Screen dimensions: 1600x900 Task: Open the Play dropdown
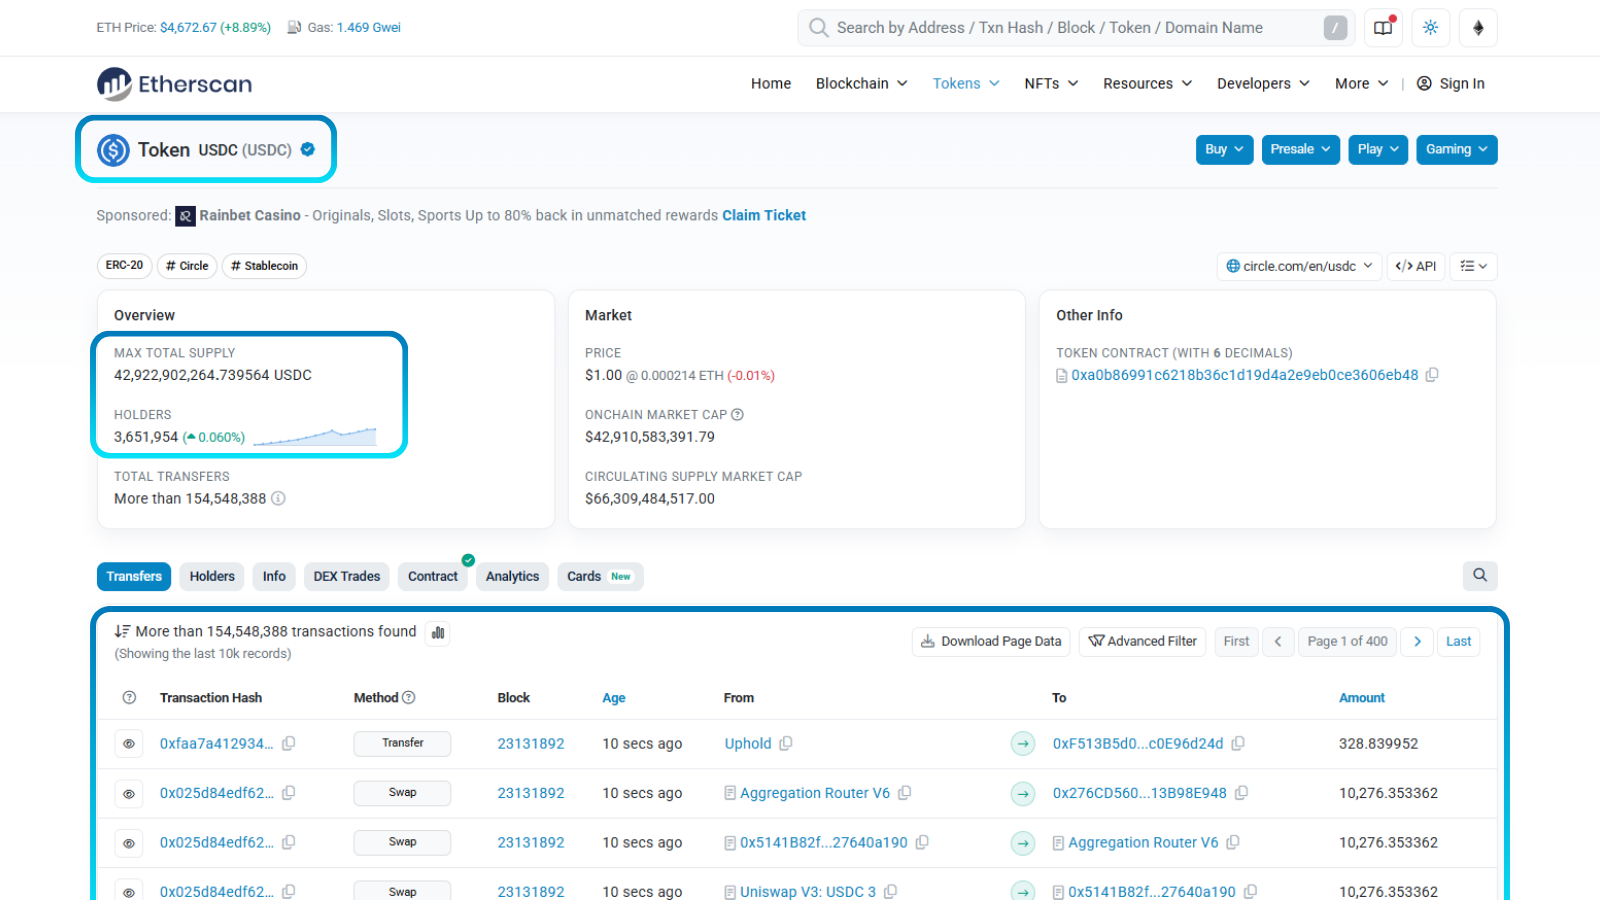pos(1378,149)
